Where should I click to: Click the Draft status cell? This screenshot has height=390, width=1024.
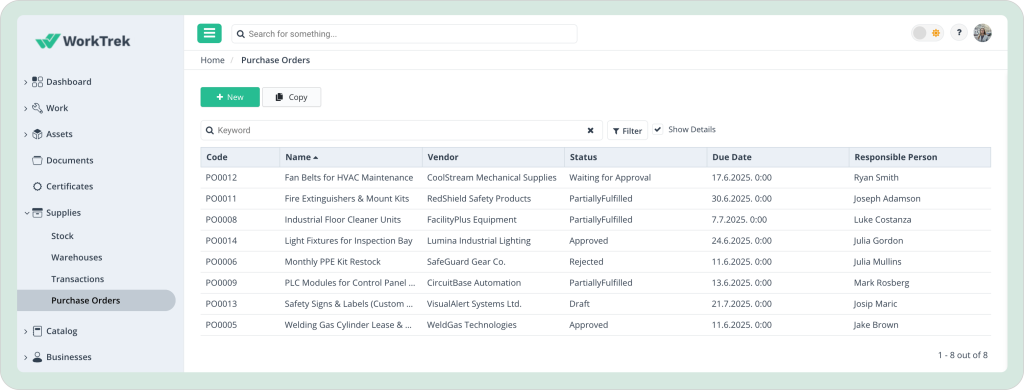579,304
